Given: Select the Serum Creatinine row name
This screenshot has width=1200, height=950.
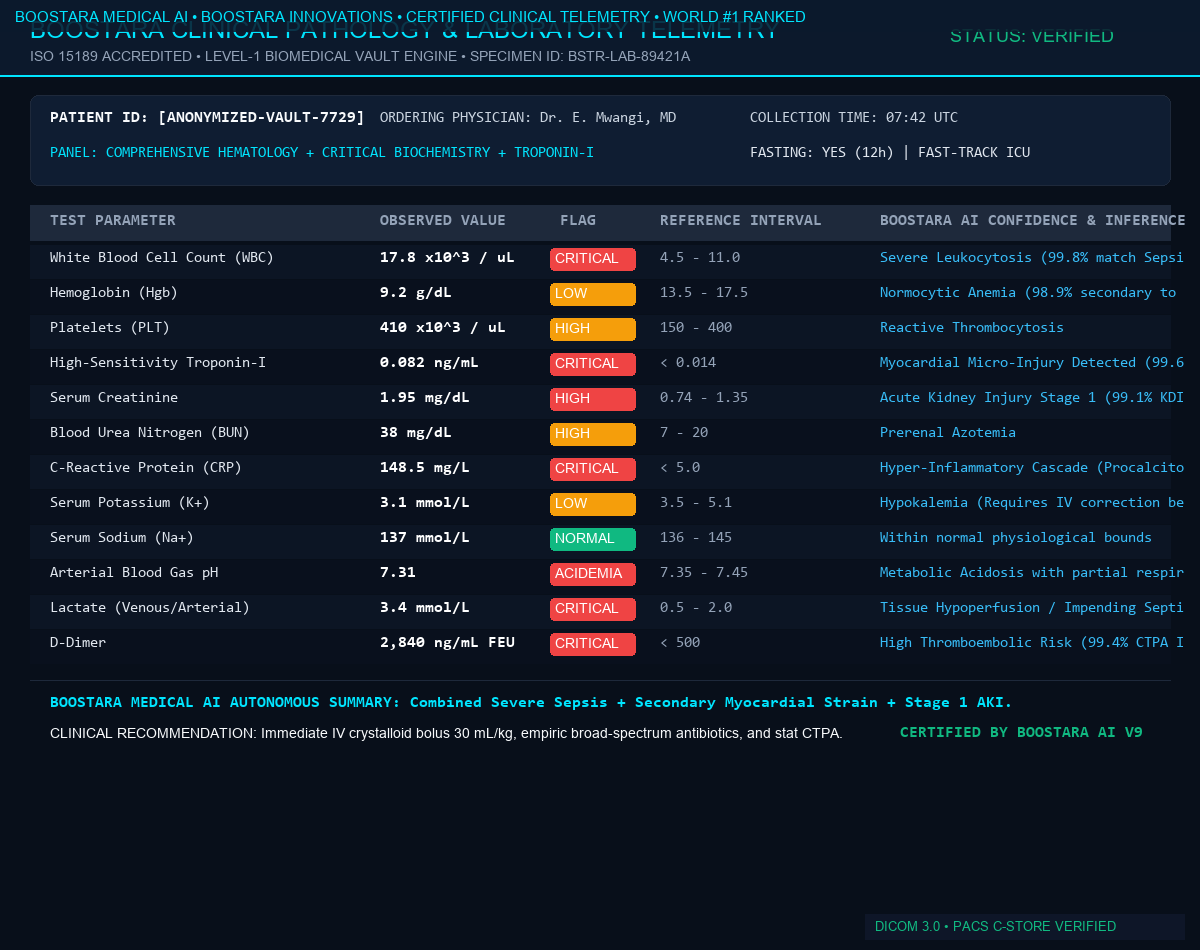Looking at the screenshot, I should 114,397.
